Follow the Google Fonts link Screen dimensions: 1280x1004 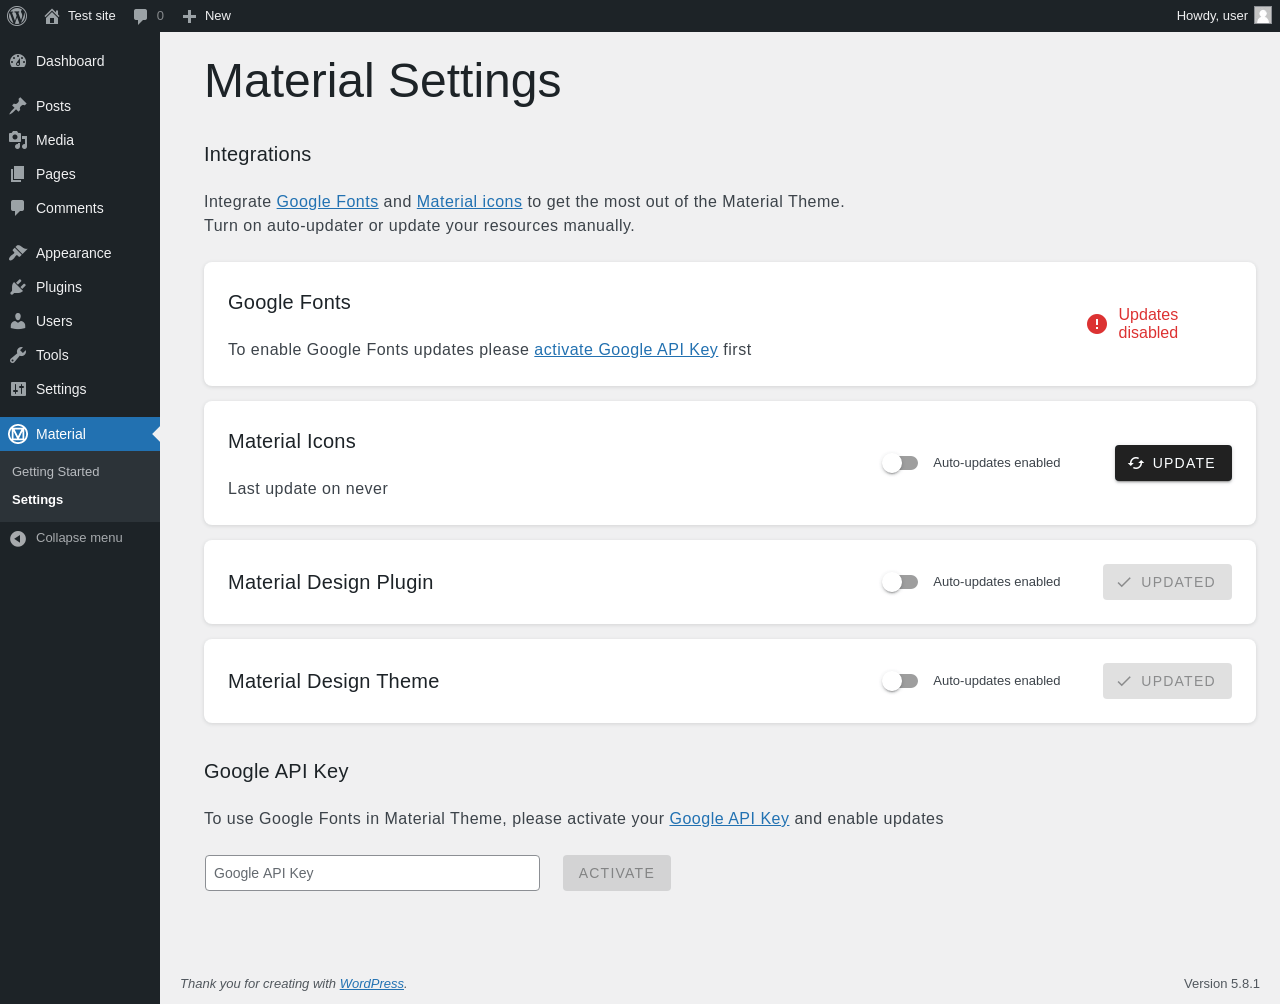(x=327, y=201)
